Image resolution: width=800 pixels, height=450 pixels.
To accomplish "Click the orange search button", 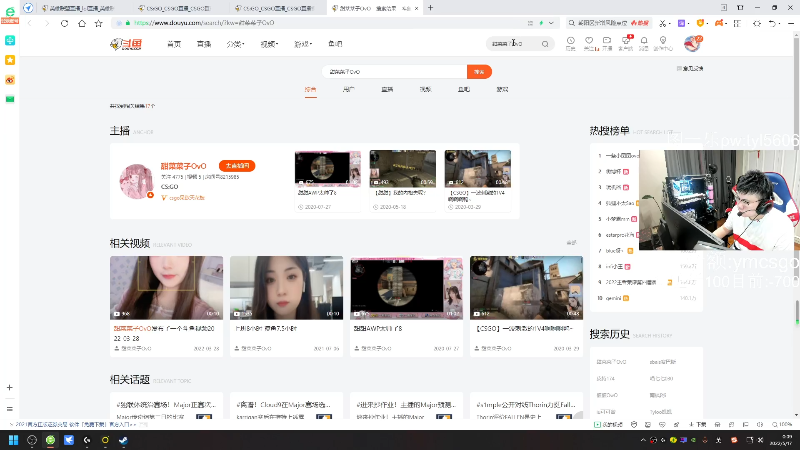I will [x=479, y=72].
